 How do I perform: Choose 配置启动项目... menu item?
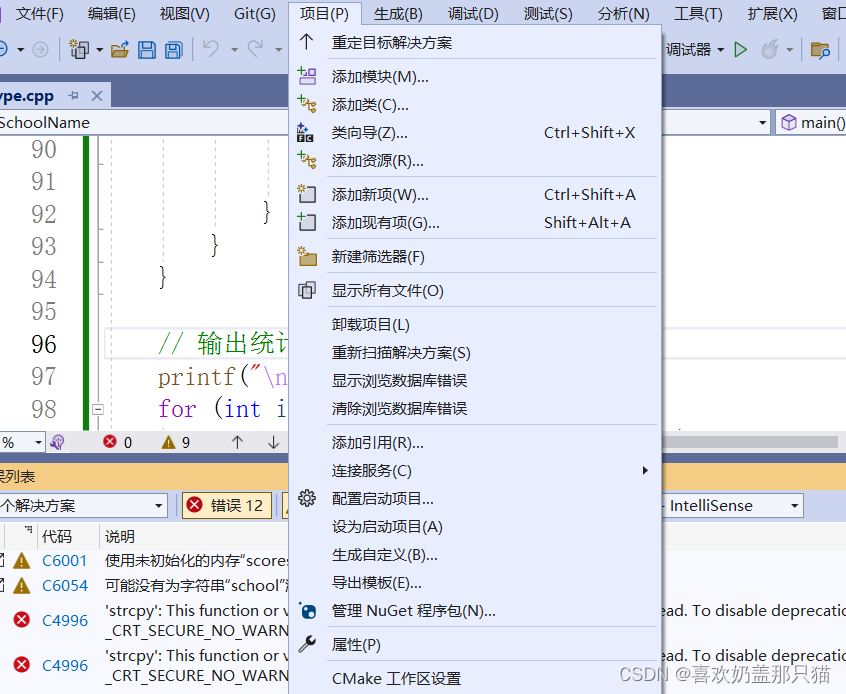point(475,499)
